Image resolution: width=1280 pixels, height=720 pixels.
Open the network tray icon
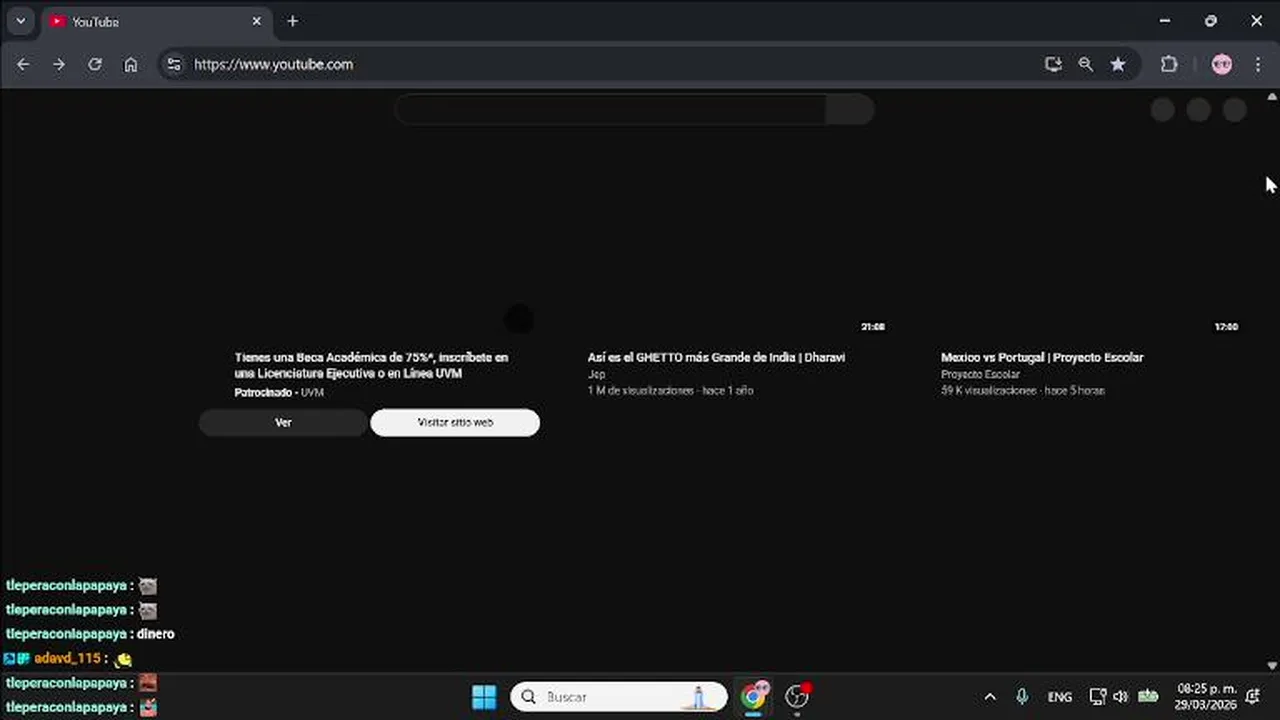pos(1097,697)
